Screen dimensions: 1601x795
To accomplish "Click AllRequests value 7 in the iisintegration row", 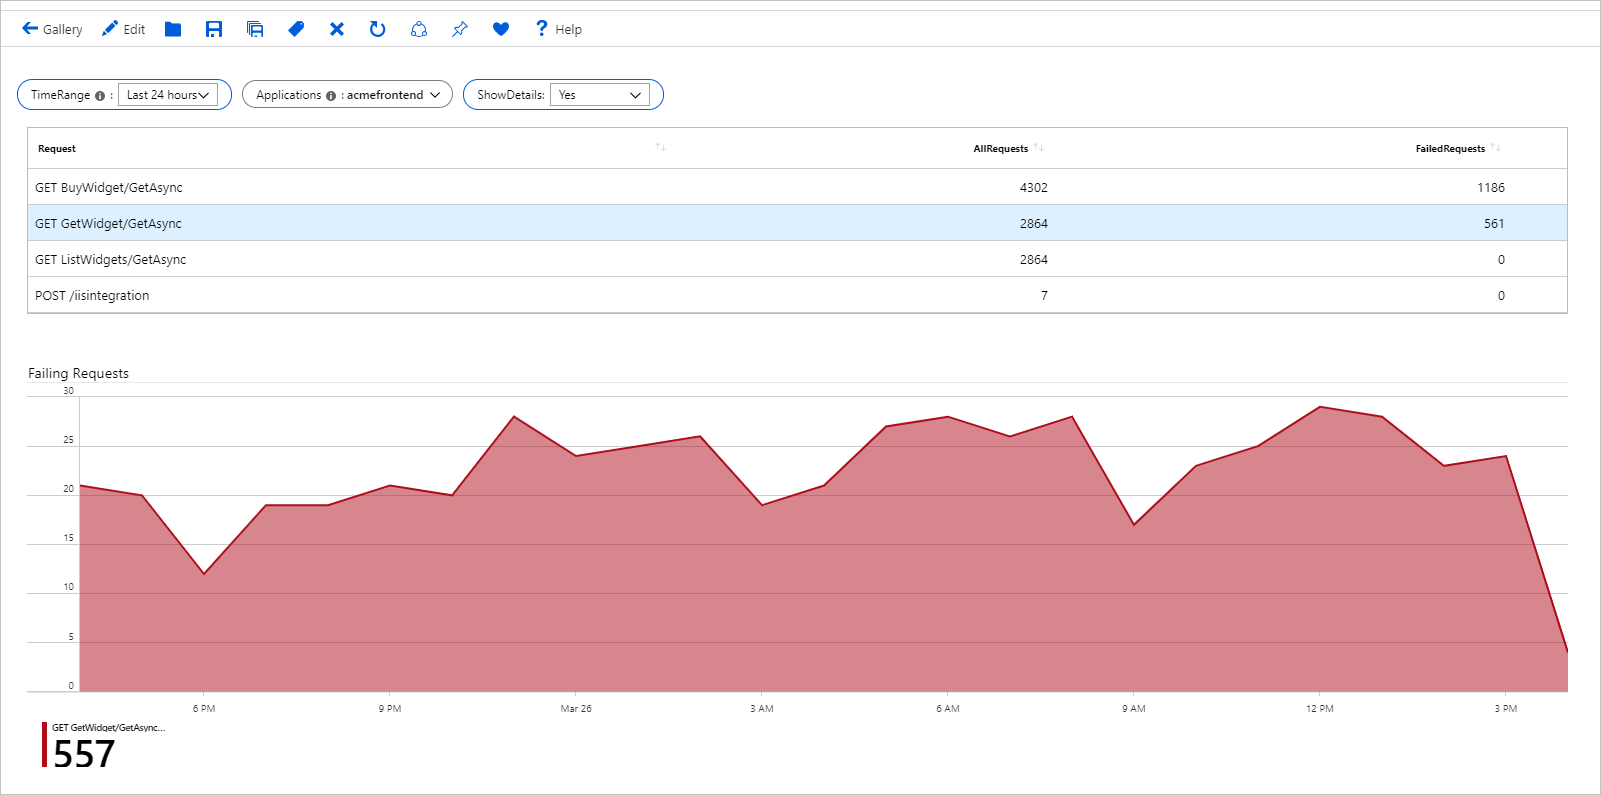I will click(1044, 296).
